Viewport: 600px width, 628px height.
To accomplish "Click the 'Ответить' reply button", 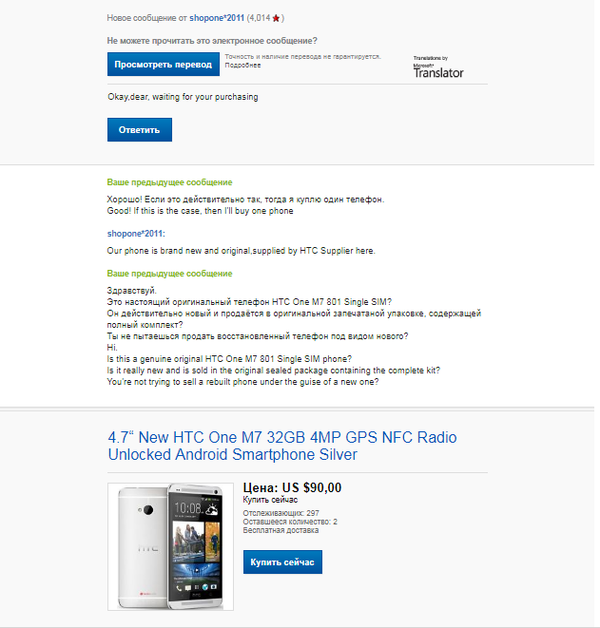I will click(x=139, y=130).
